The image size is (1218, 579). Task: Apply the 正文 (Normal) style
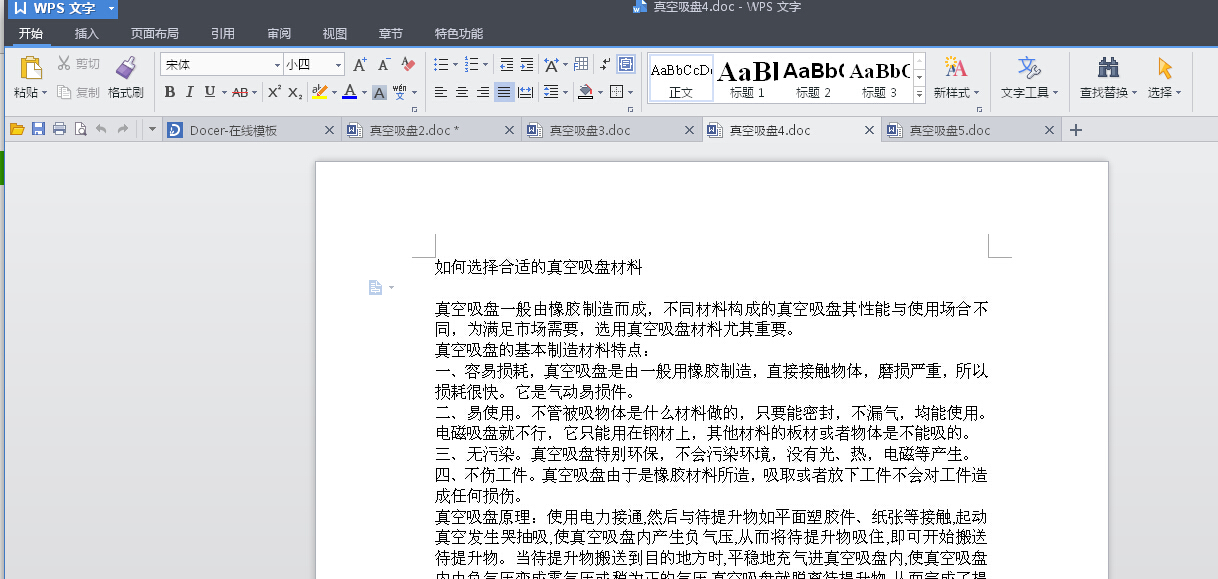pos(681,77)
